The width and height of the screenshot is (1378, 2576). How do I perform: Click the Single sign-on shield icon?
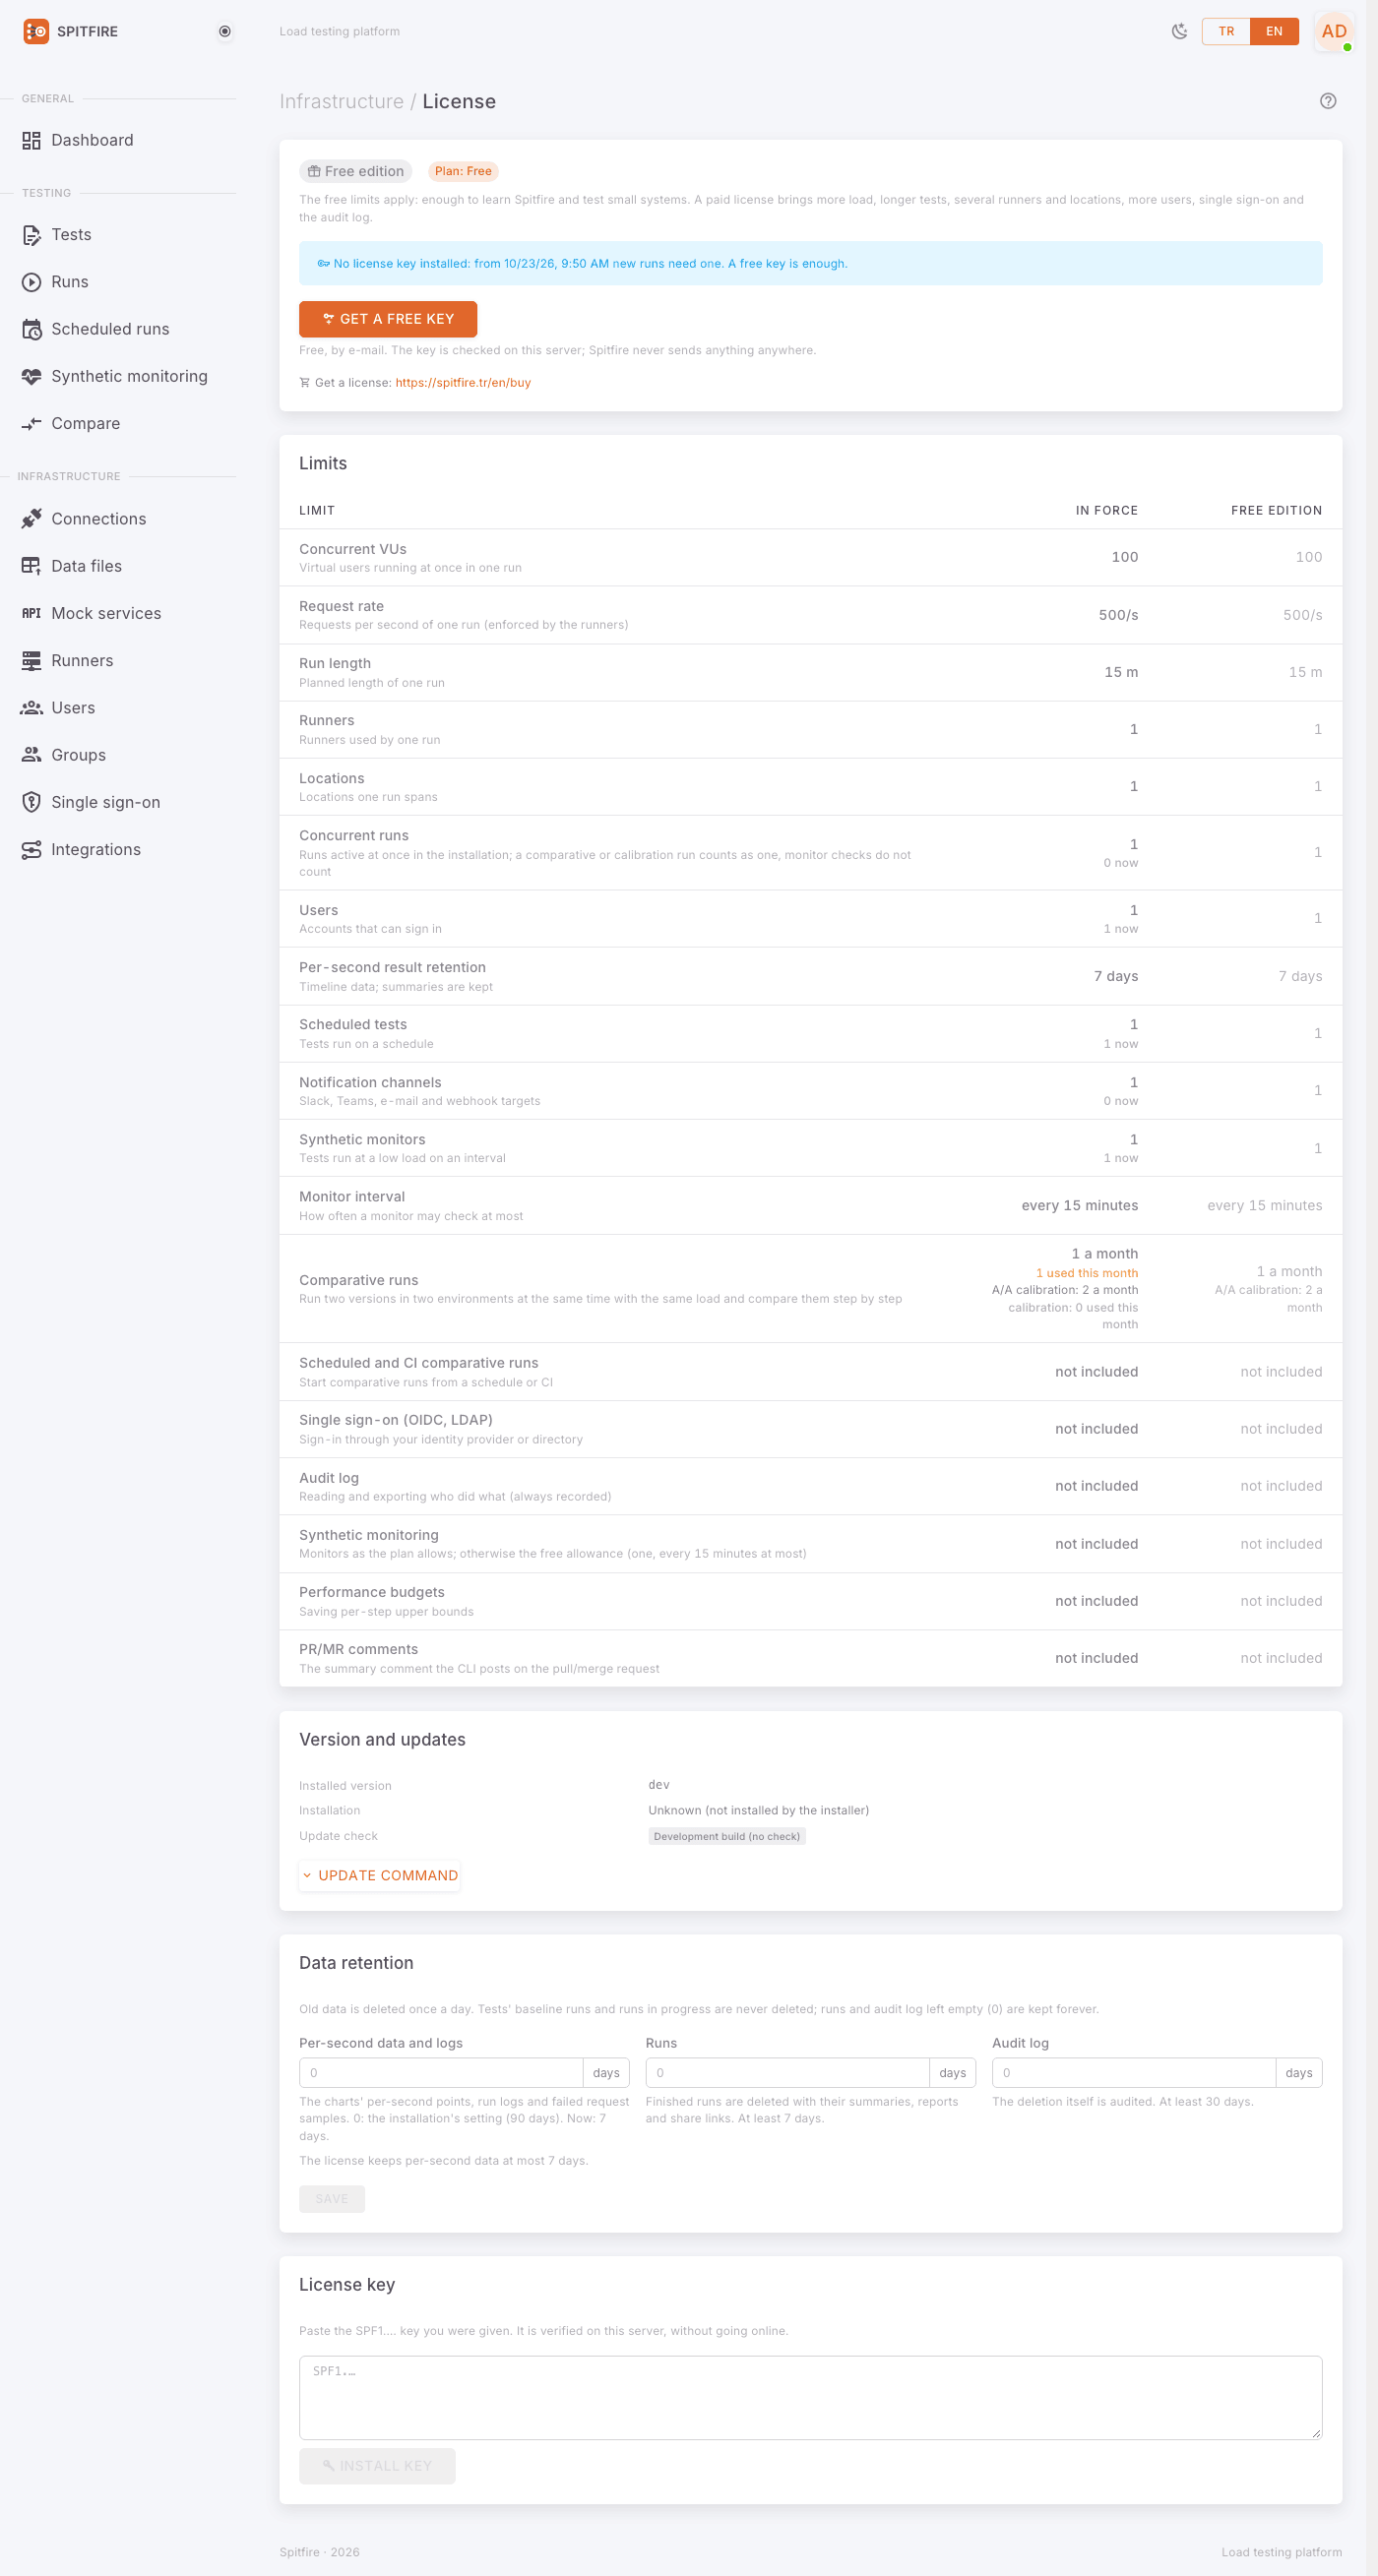point(32,802)
